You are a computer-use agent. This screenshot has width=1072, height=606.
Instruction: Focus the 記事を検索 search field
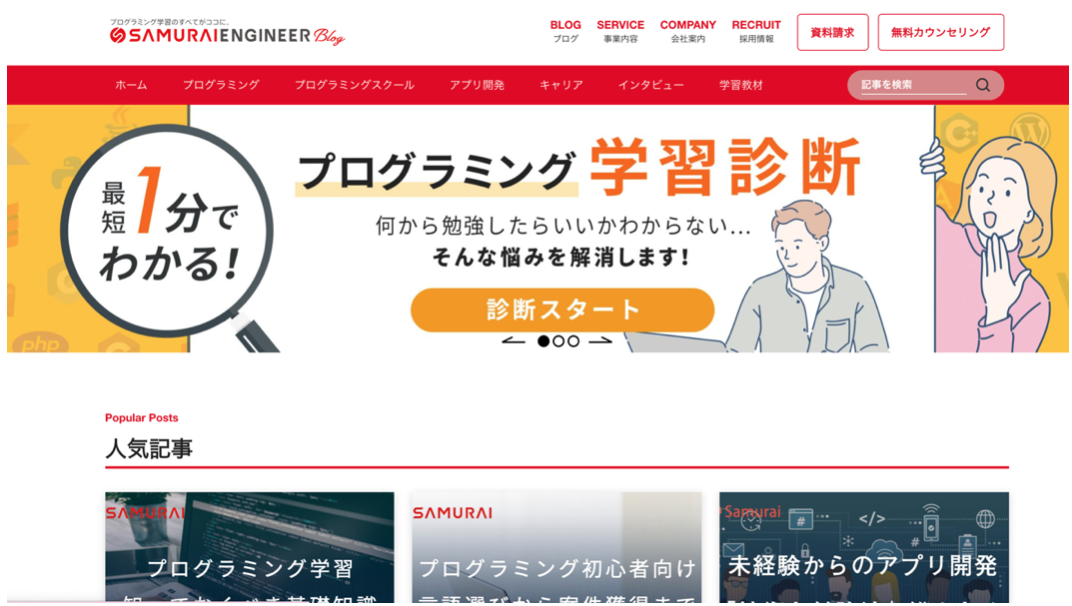click(913, 85)
